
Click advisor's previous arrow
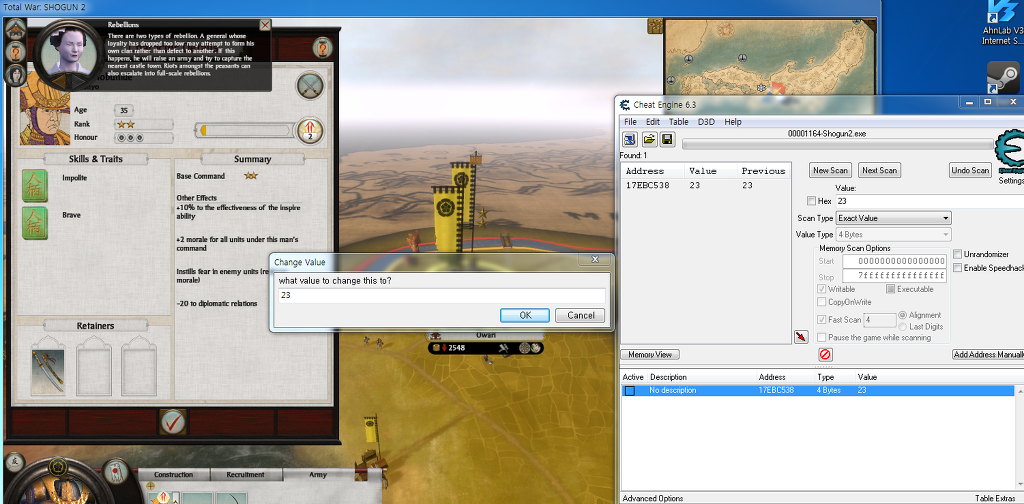(x=57, y=81)
